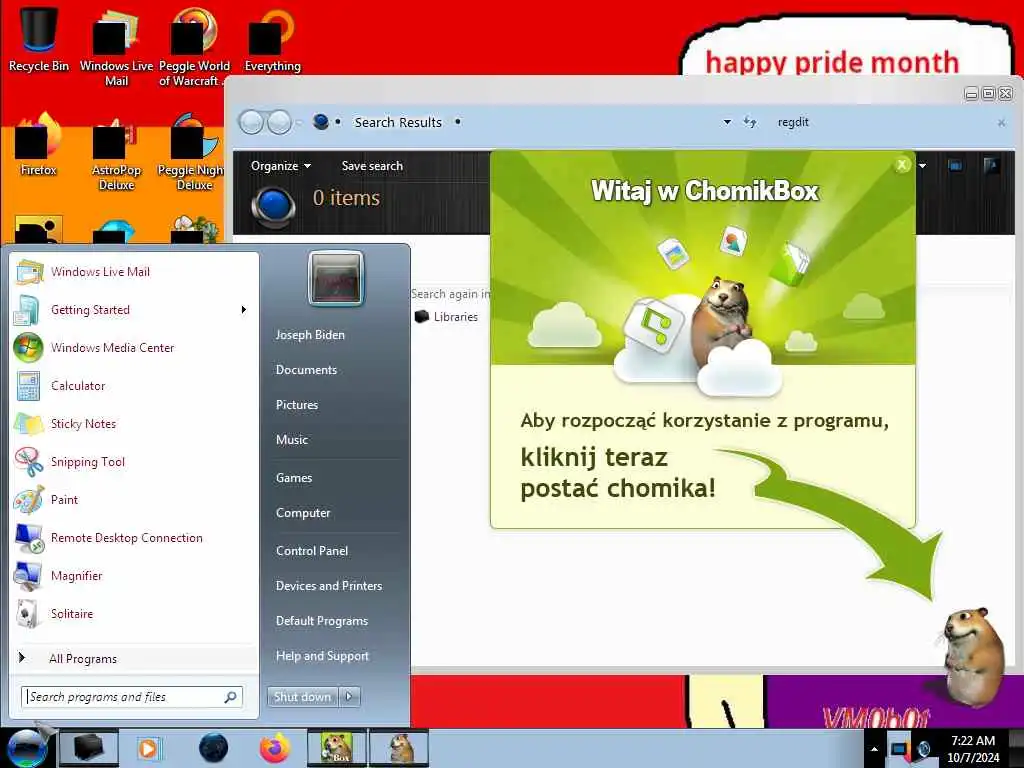
Task: Click Explorer forward navigation button
Action: point(280,122)
